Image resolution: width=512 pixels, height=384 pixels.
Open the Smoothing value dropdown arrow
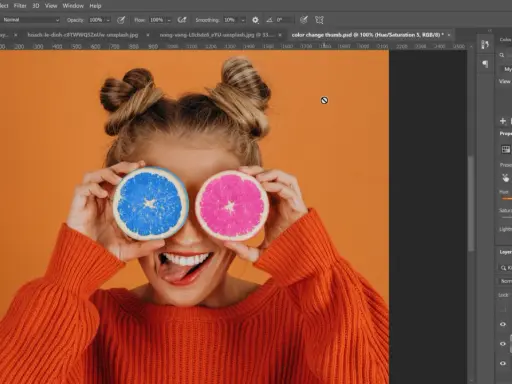click(243, 20)
